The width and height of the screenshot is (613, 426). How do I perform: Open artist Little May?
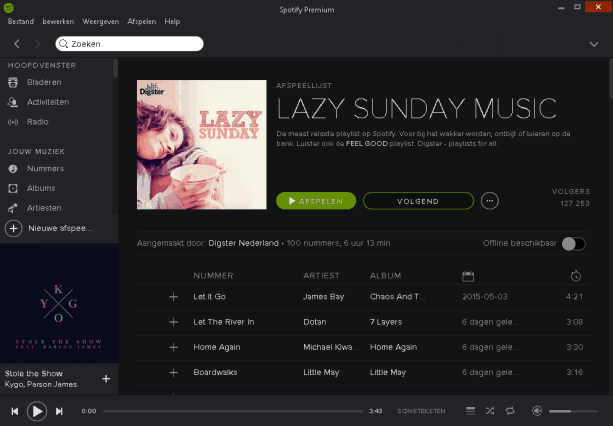[x=321, y=372]
